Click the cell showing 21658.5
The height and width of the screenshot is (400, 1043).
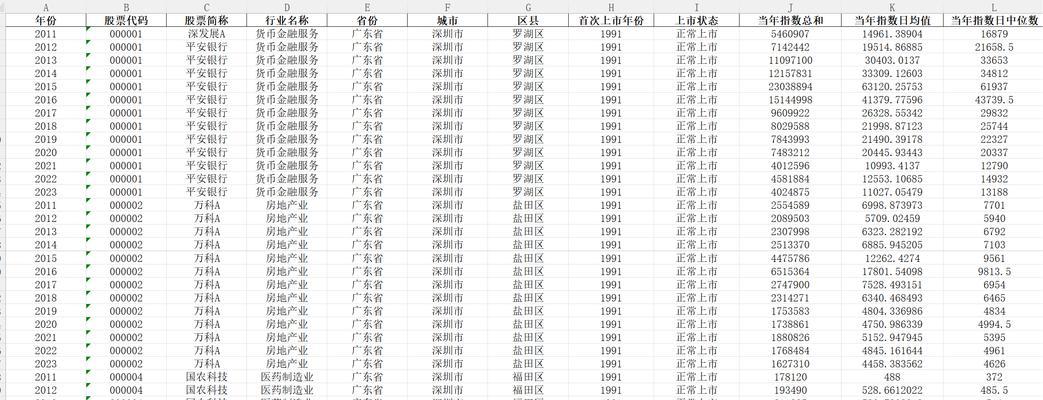coord(993,47)
